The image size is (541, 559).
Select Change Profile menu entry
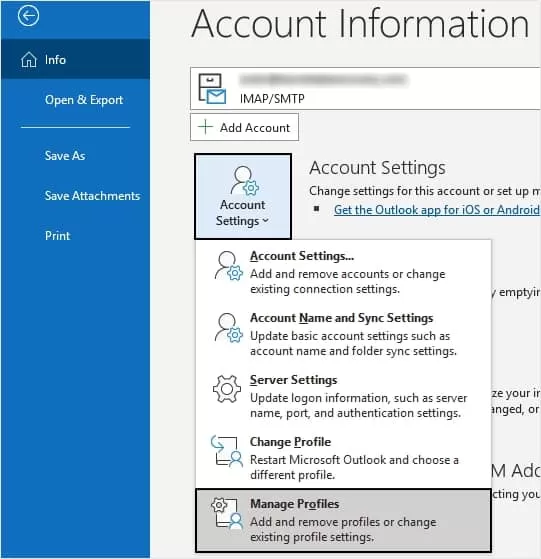(x=344, y=458)
